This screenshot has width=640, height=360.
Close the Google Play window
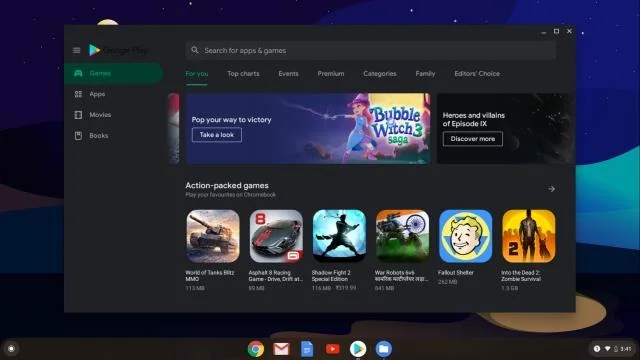click(x=569, y=31)
